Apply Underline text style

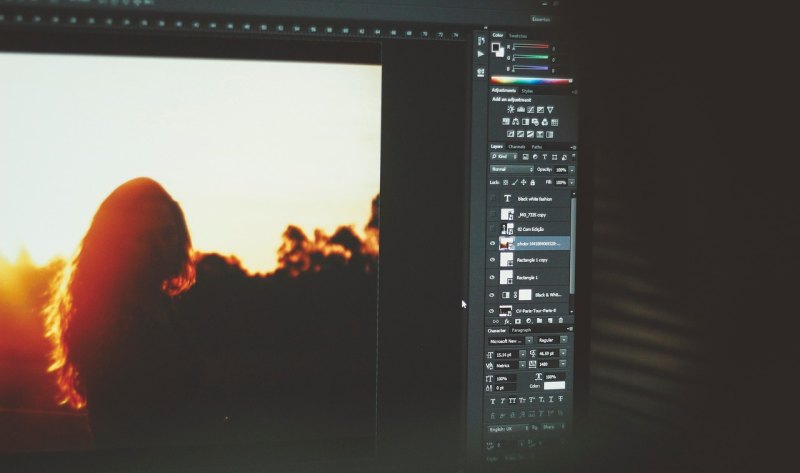[x=551, y=400]
